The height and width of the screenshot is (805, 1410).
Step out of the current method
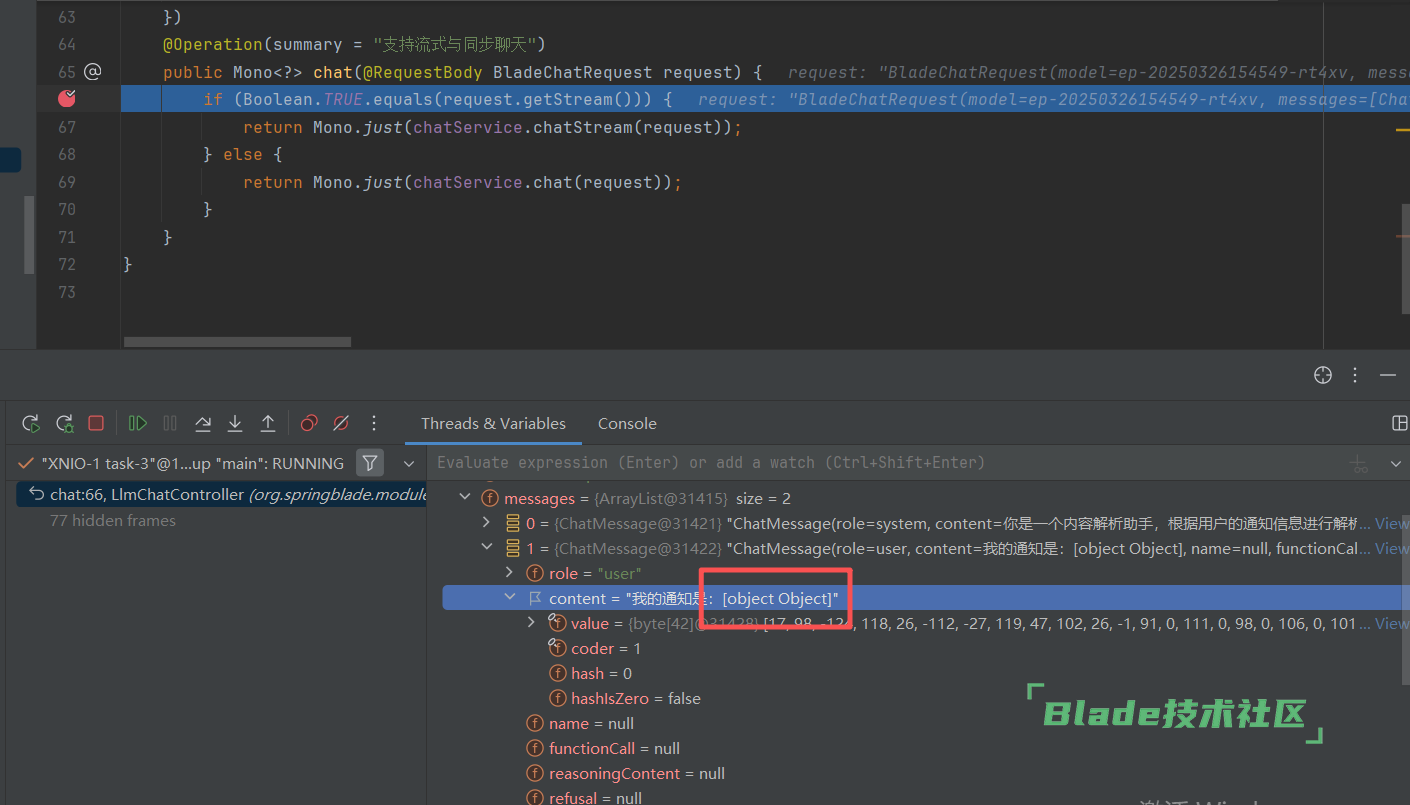tap(268, 423)
